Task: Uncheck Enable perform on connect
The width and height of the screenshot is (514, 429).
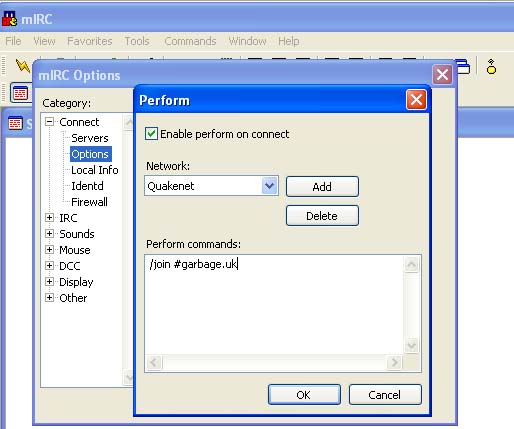Action: [151, 134]
